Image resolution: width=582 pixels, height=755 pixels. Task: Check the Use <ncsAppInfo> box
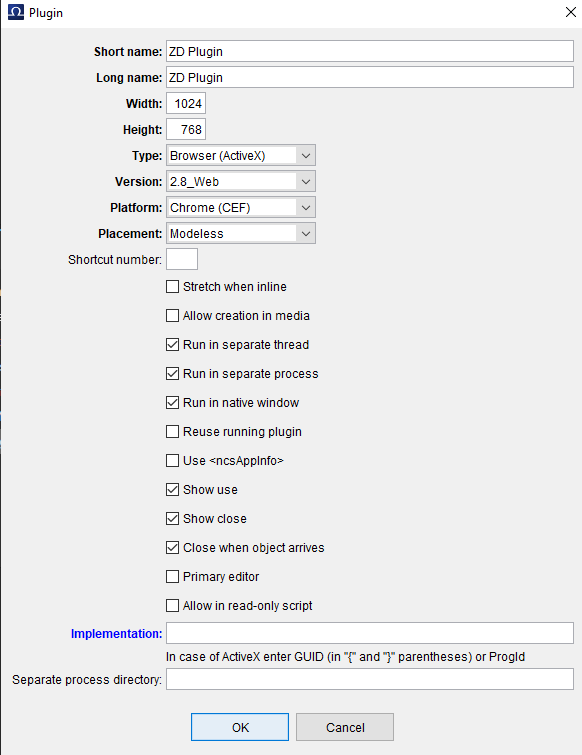tap(172, 461)
